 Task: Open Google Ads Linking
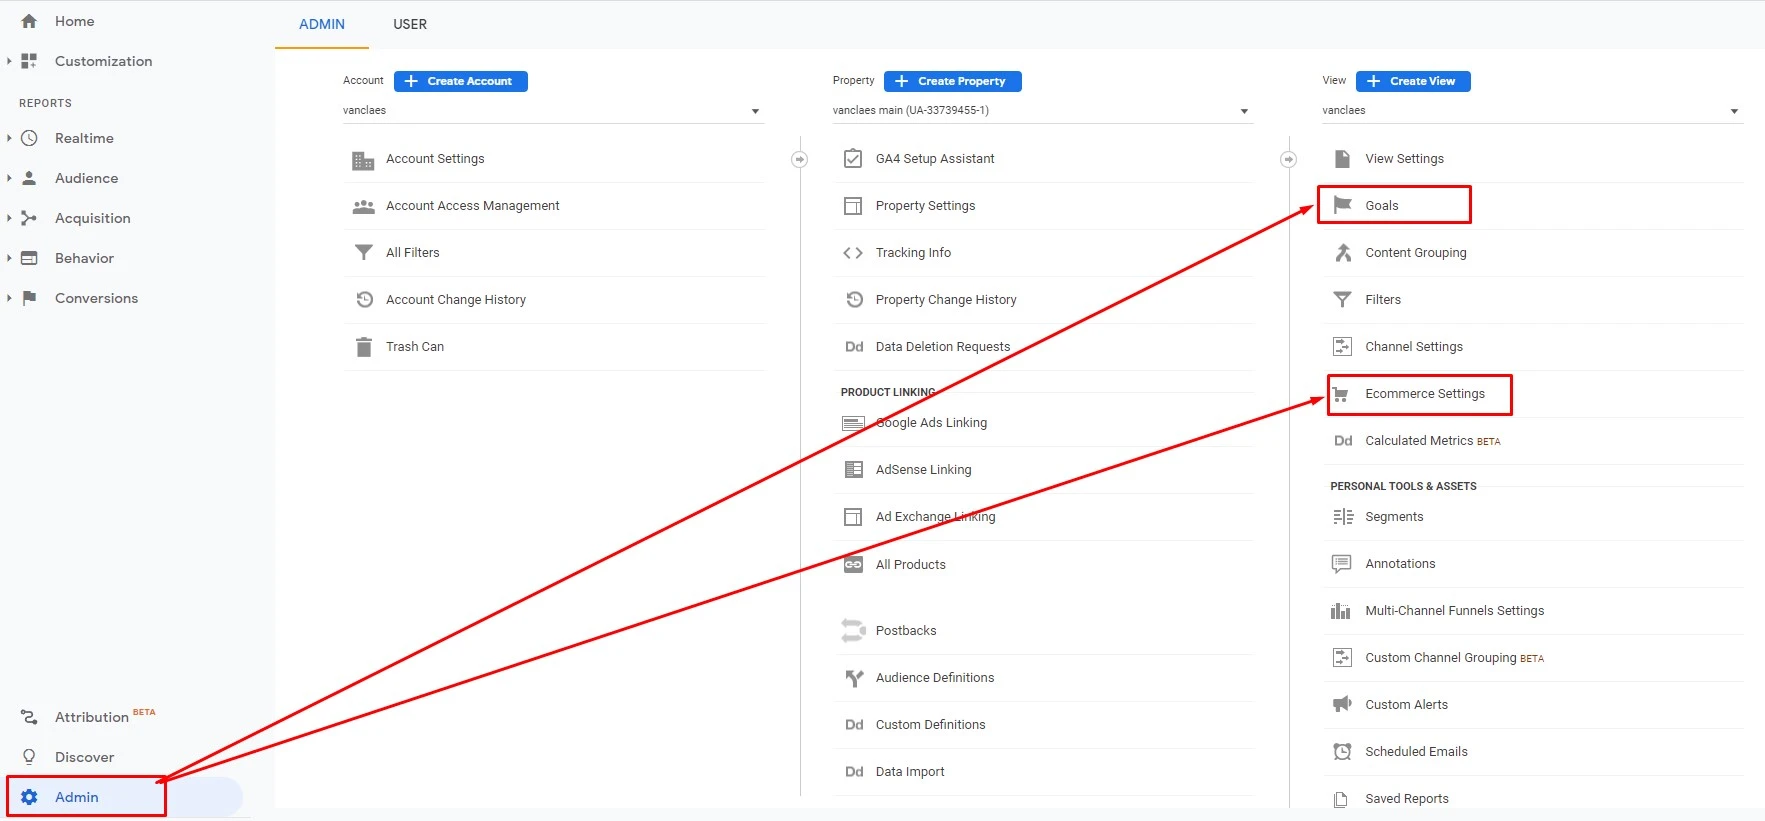[x=930, y=422]
